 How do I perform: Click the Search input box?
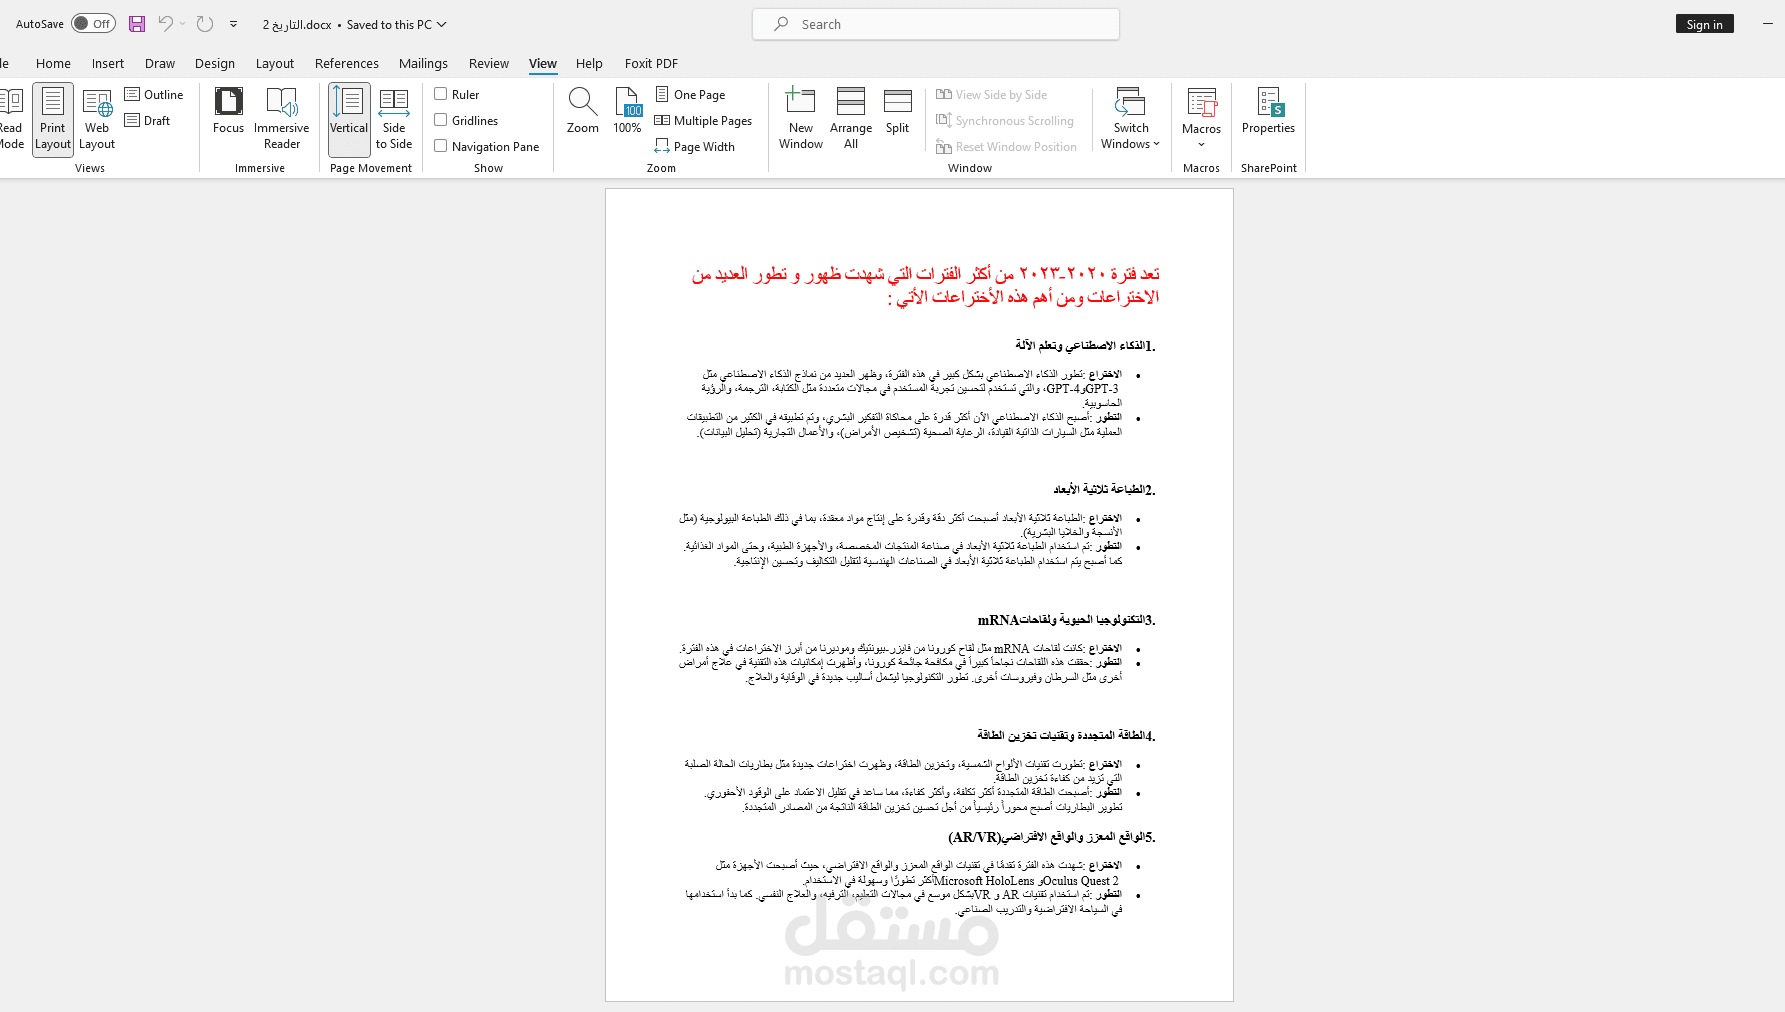(x=936, y=24)
